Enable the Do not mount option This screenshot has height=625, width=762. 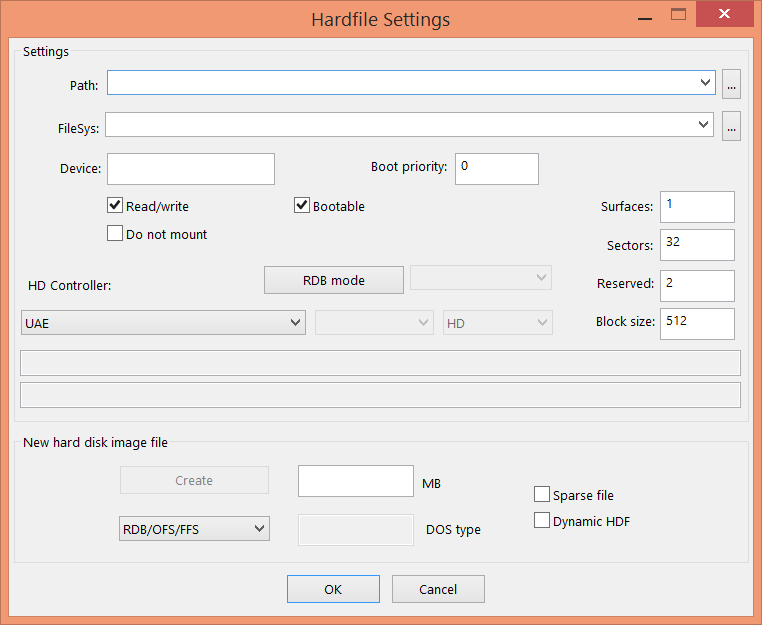tap(115, 234)
